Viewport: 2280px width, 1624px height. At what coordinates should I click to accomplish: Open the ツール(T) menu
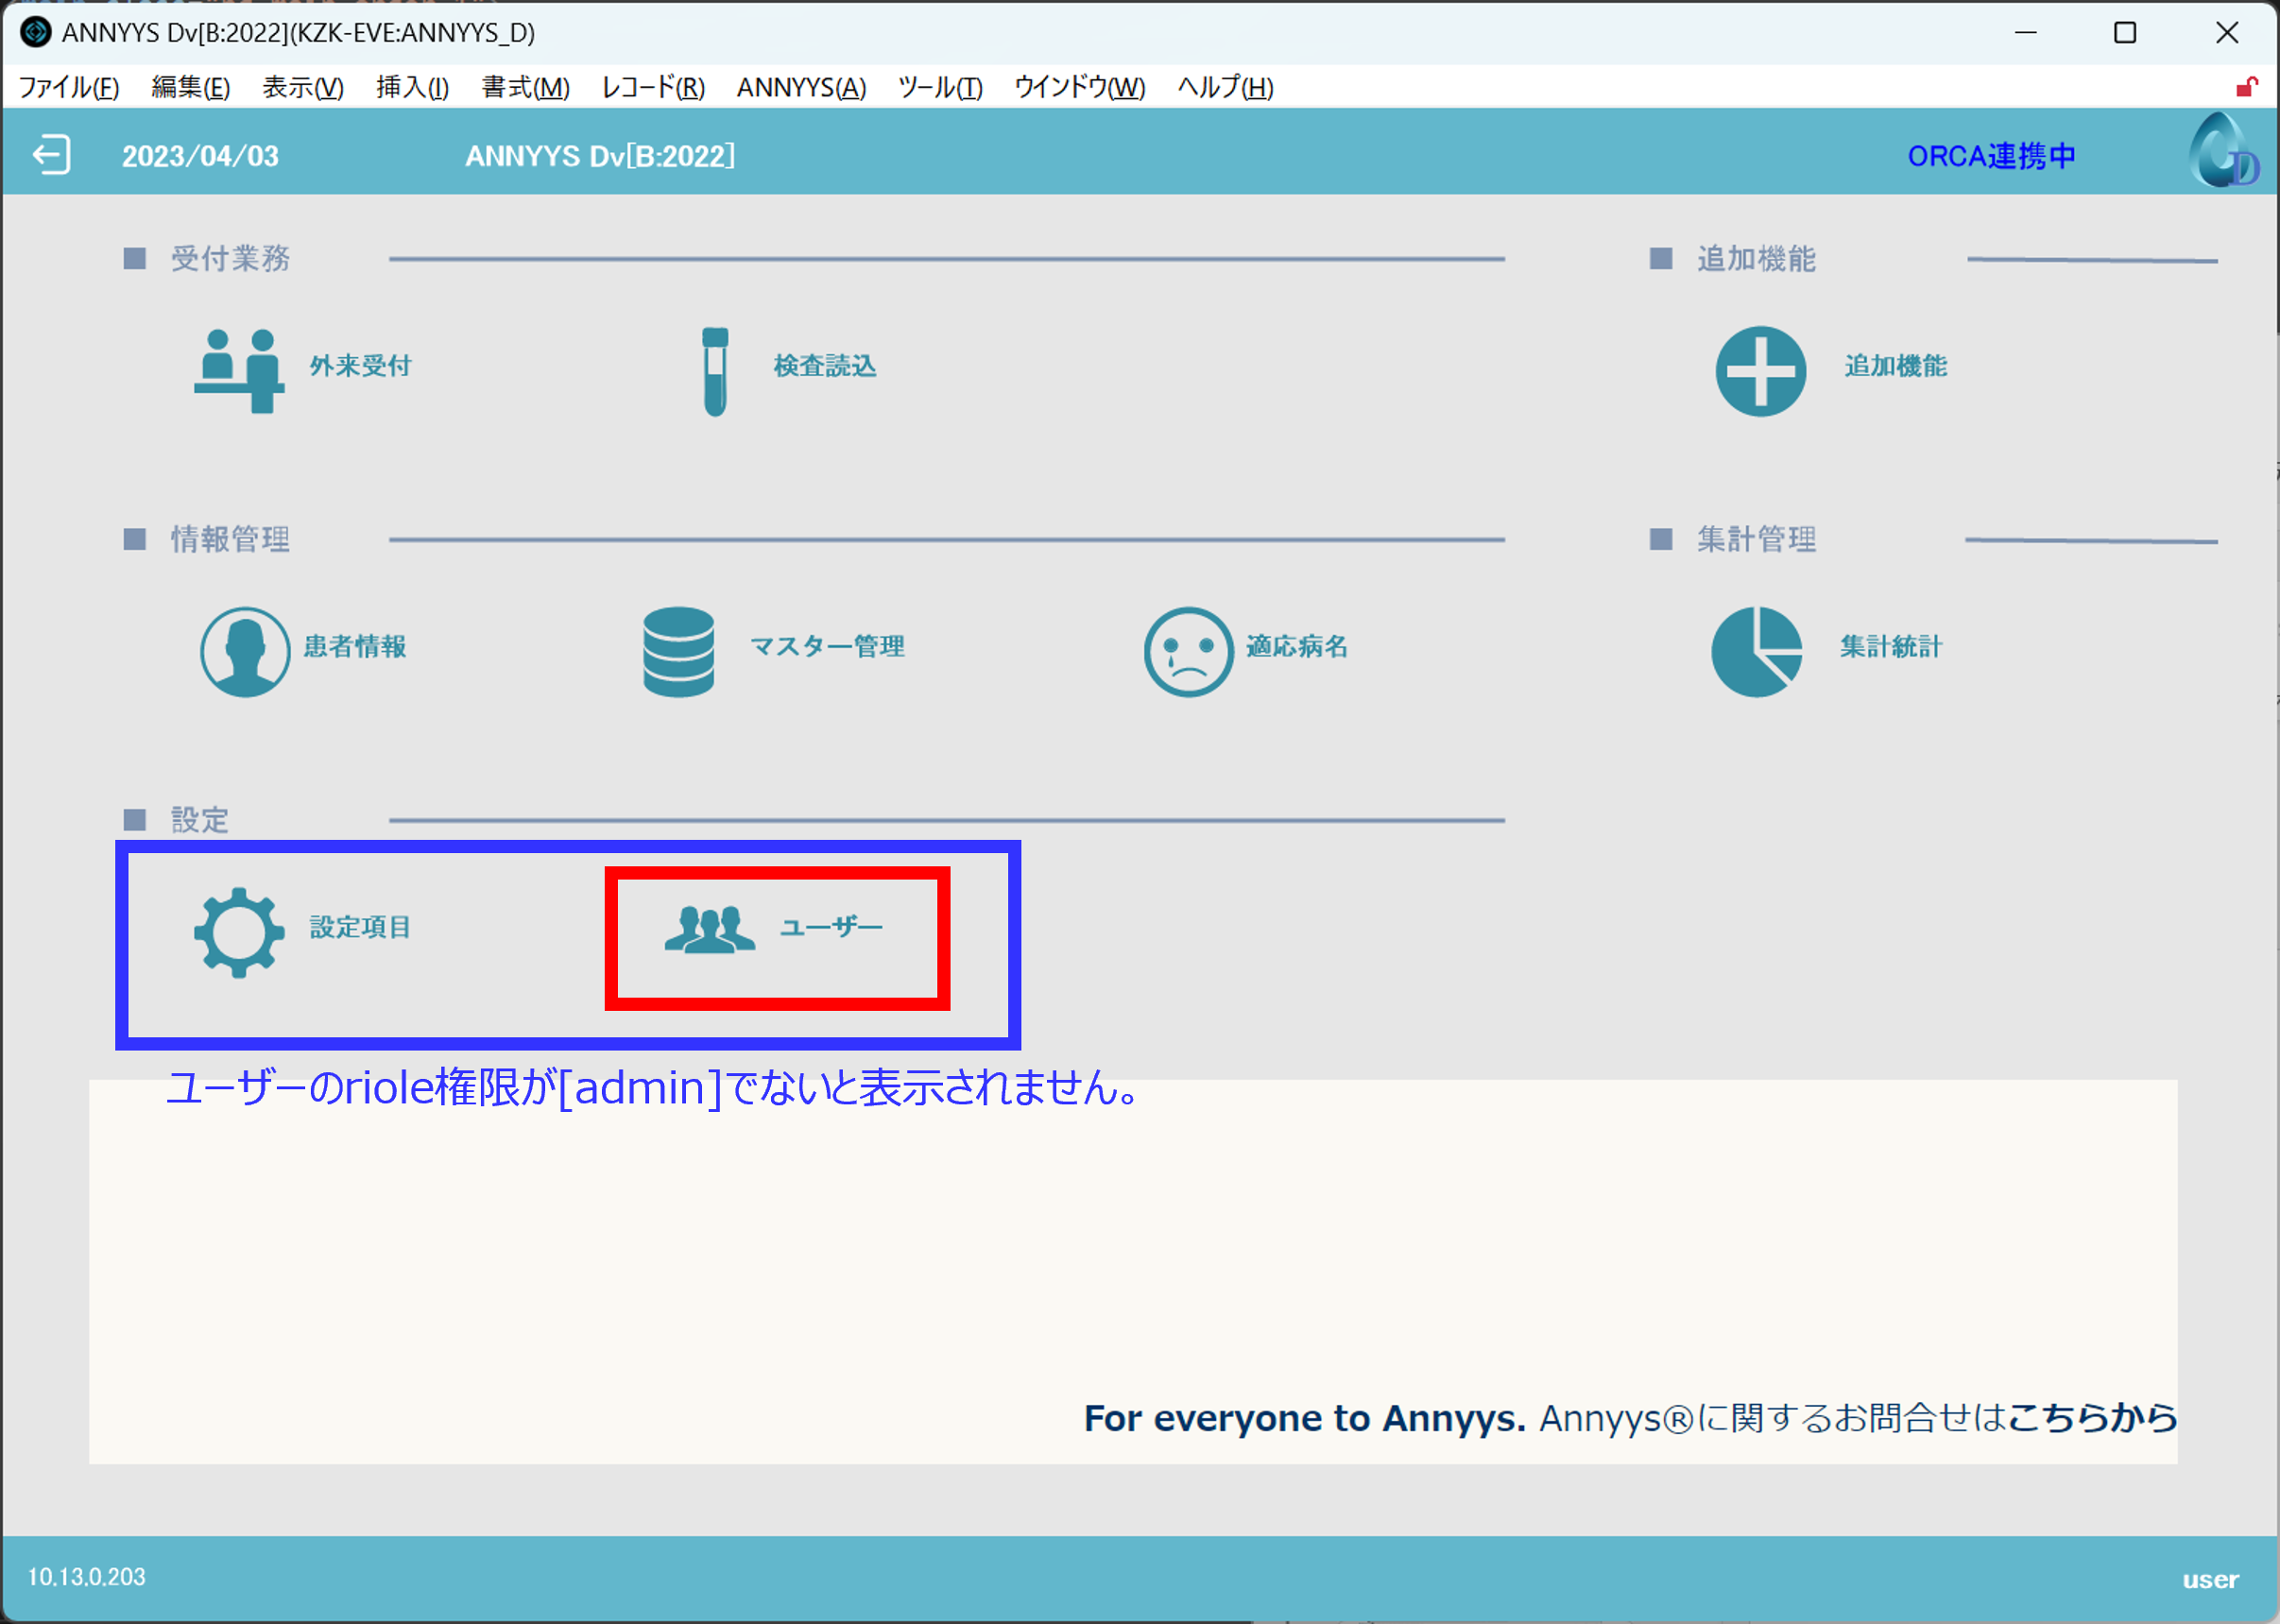pos(940,87)
